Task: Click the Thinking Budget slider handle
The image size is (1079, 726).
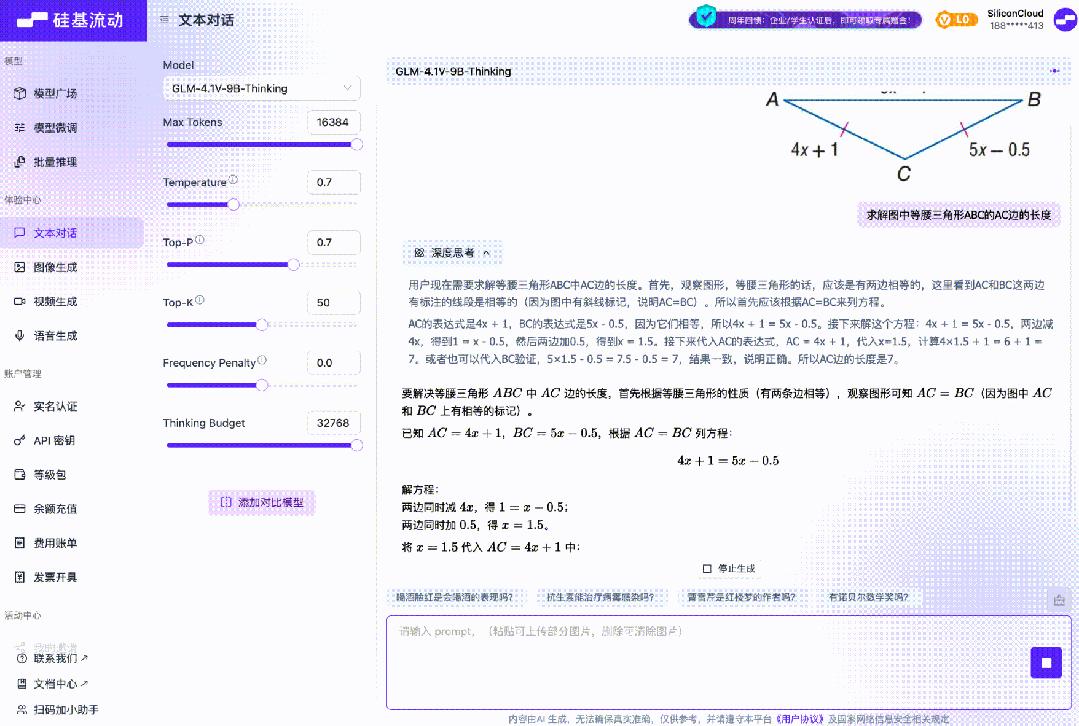Action: coord(356,445)
